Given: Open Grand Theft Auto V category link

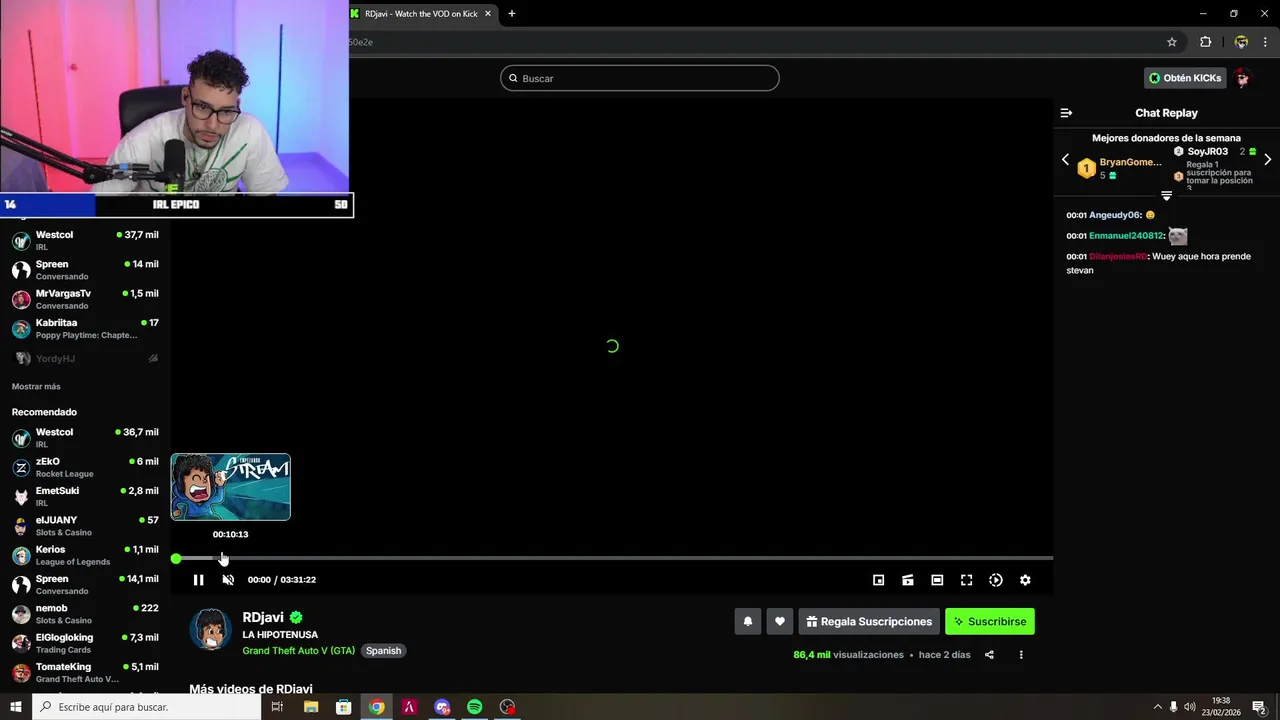Looking at the screenshot, I should [x=298, y=650].
